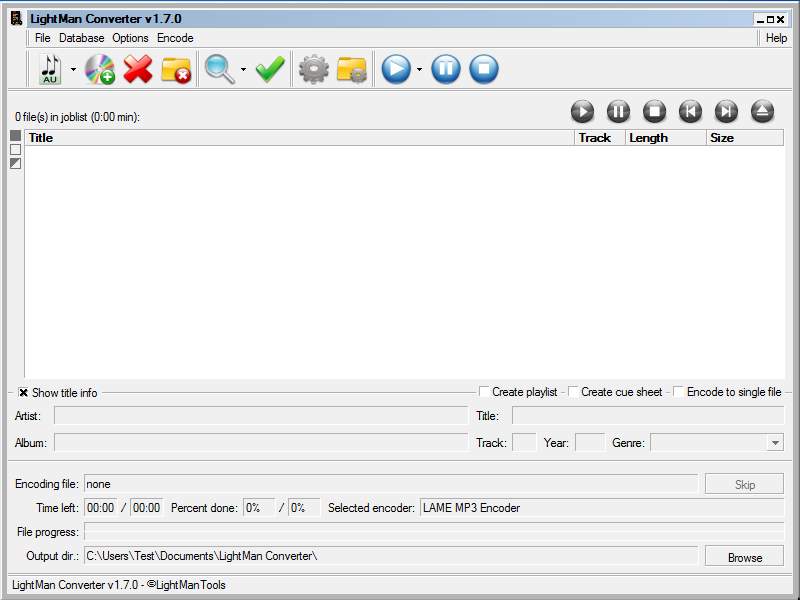Click the green checkmark submit icon
800x600 pixels.
[x=270, y=69]
